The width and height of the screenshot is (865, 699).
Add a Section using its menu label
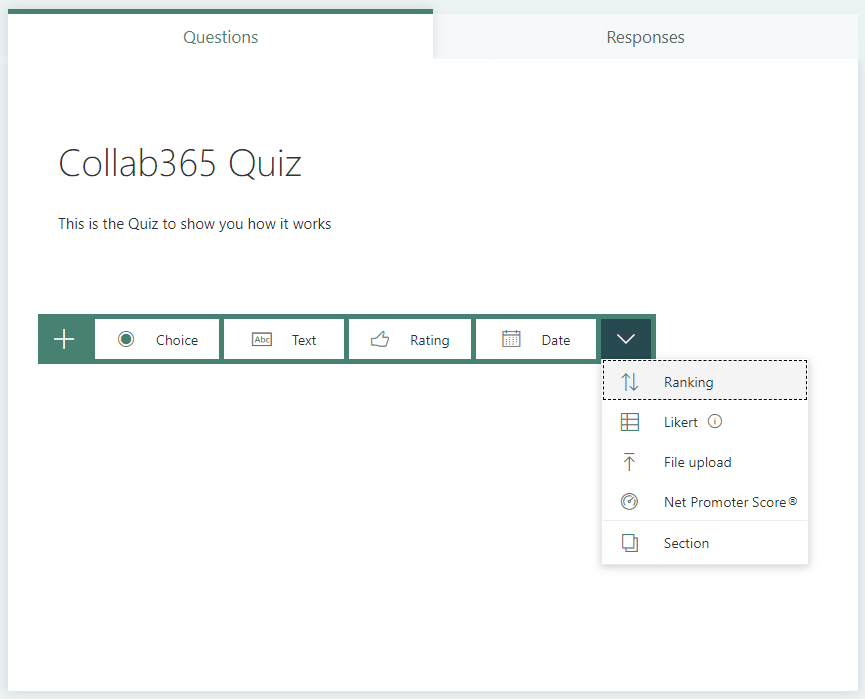click(x=686, y=543)
